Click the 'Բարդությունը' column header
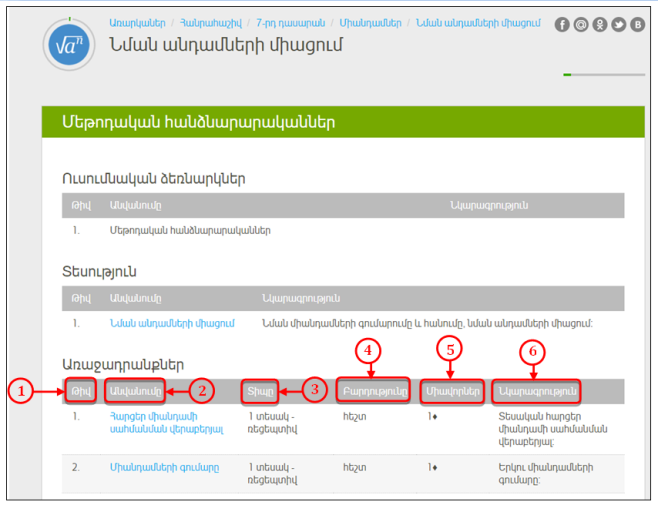This screenshot has height=505, width=658. pyautogui.click(x=374, y=390)
